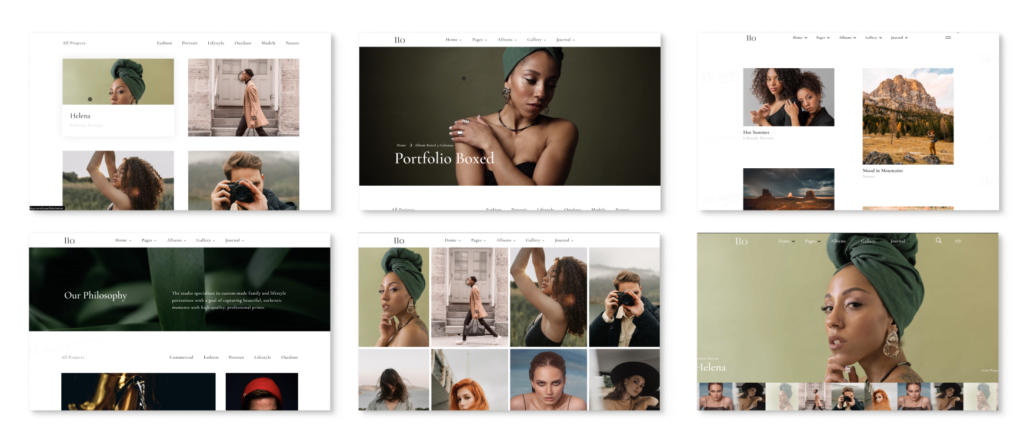
Task: Open the Helena green turban card thumbnail
Action: coord(118,82)
